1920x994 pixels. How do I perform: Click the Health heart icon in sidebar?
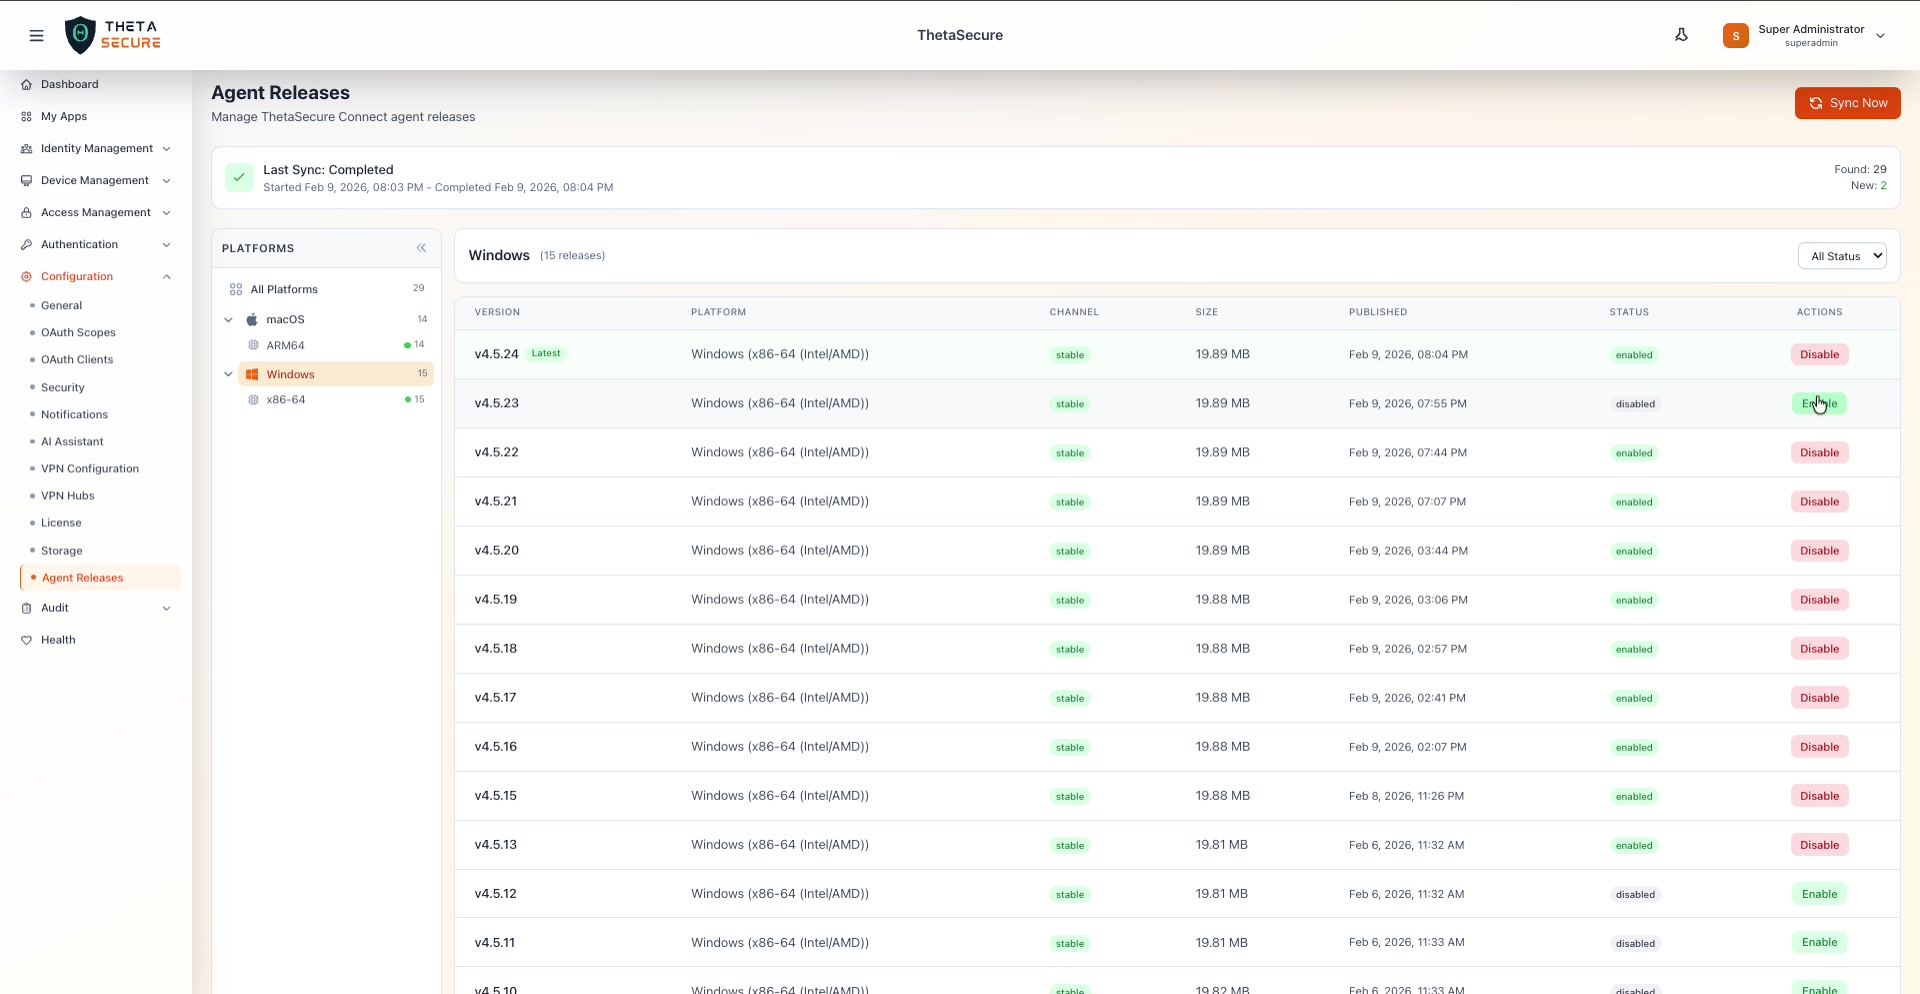click(27, 640)
